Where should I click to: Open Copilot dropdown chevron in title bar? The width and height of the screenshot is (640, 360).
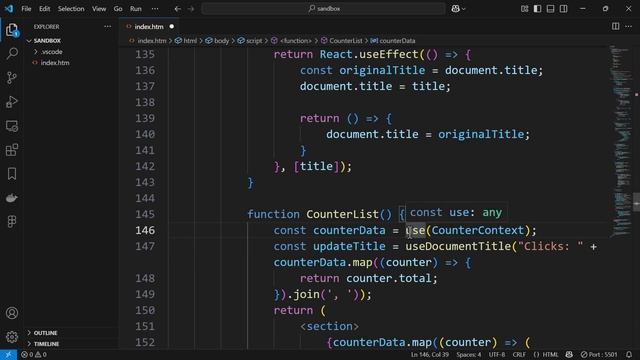[x=464, y=9]
